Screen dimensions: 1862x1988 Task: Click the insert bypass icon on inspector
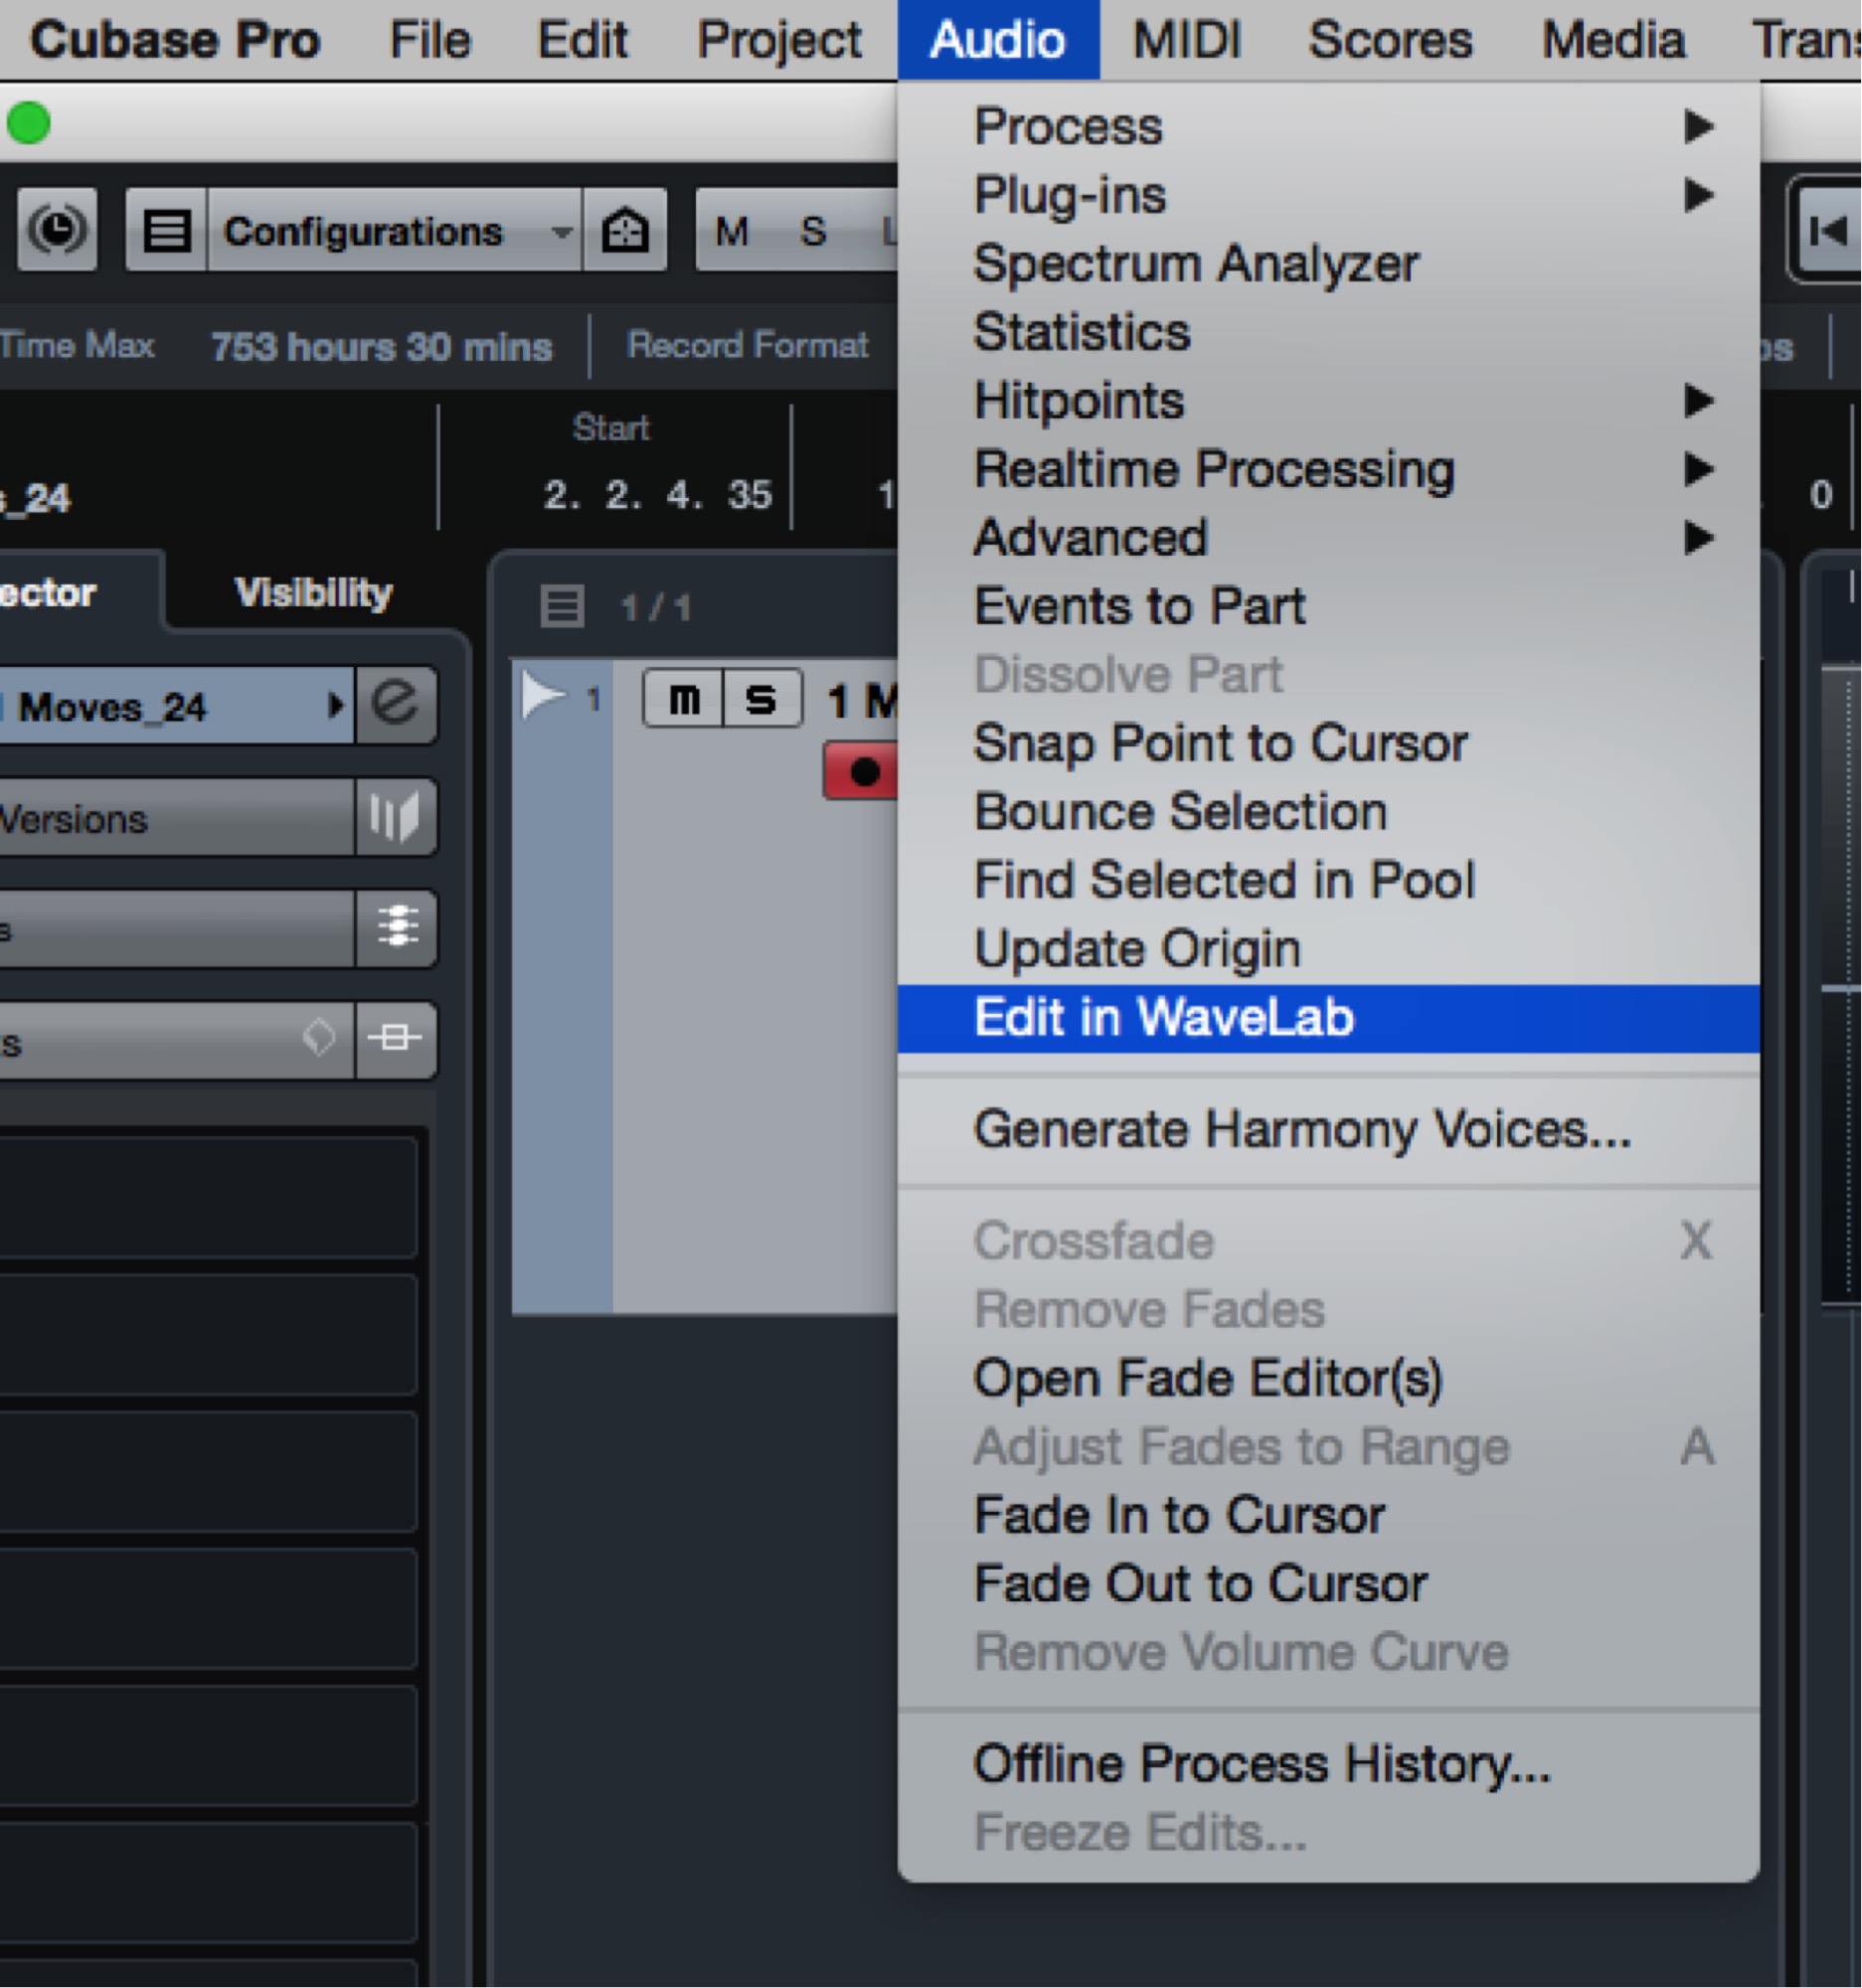(x=396, y=1038)
